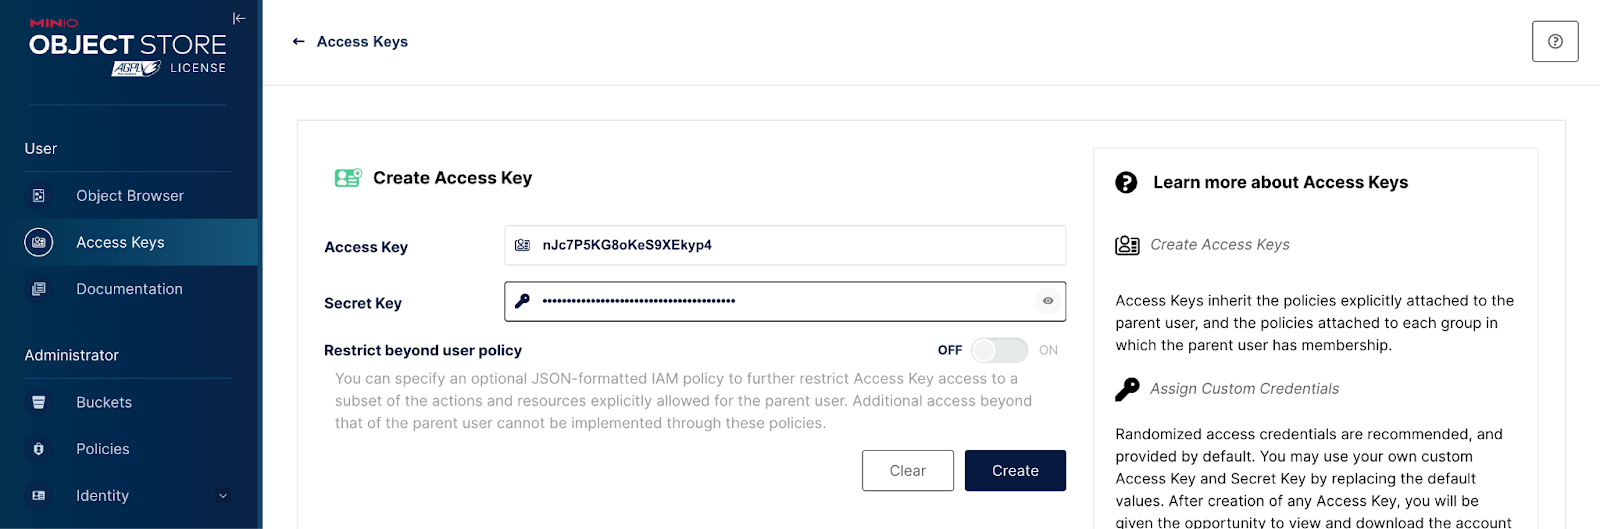
Task: Click the Policies sidebar icon
Action: click(x=39, y=449)
